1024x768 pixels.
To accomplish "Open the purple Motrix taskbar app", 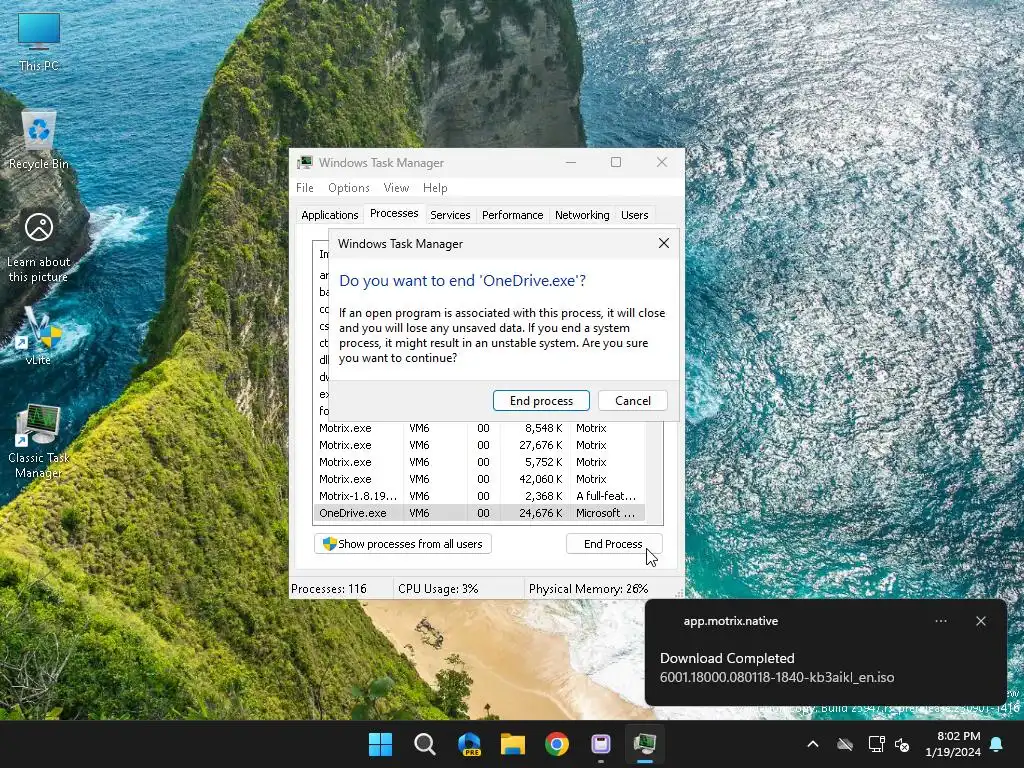I will click(x=601, y=744).
